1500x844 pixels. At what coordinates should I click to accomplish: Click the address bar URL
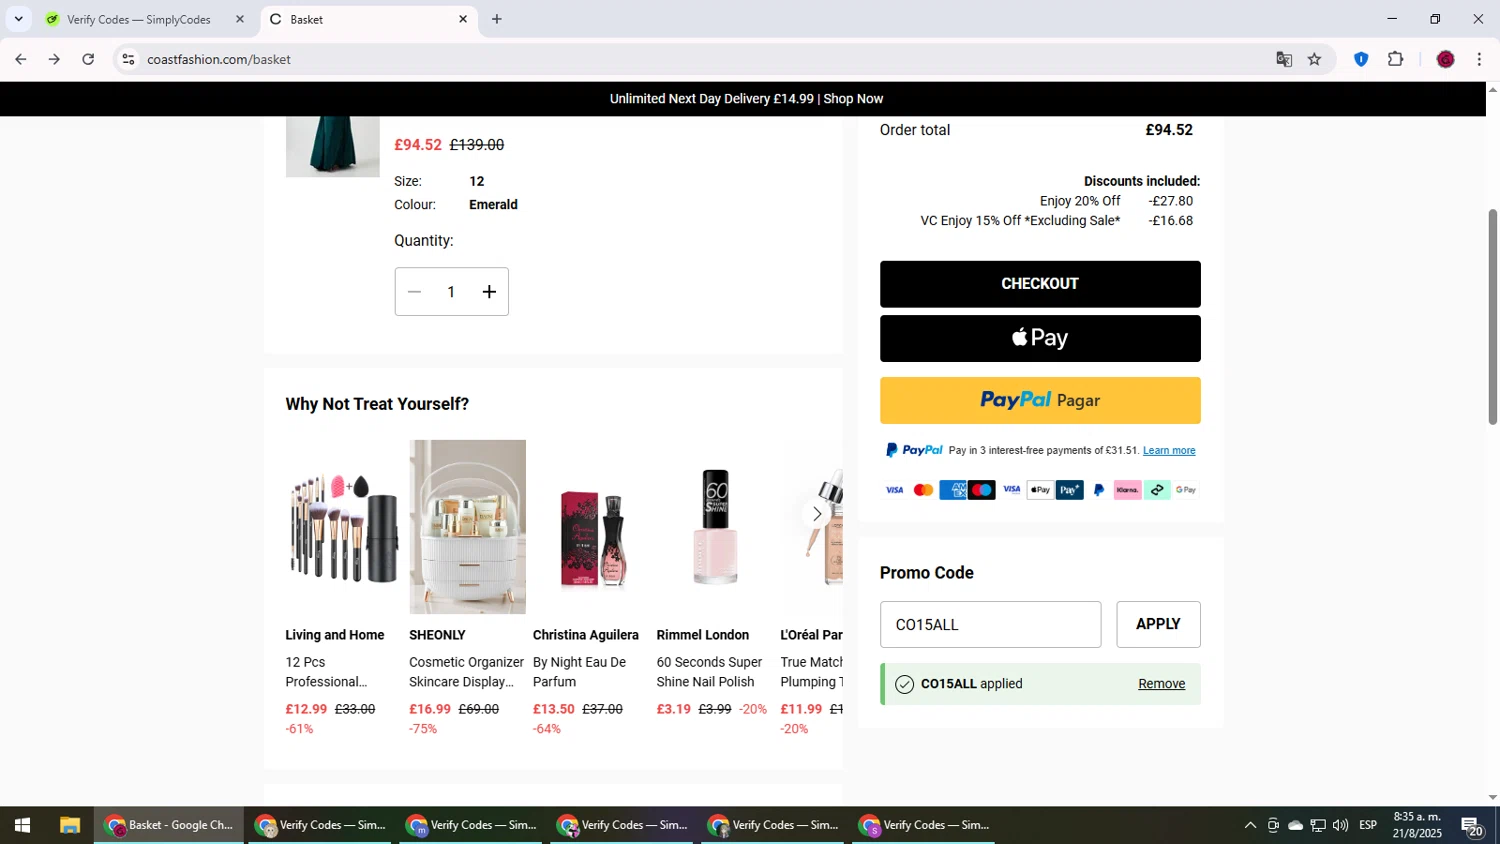[x=219, y=59]
